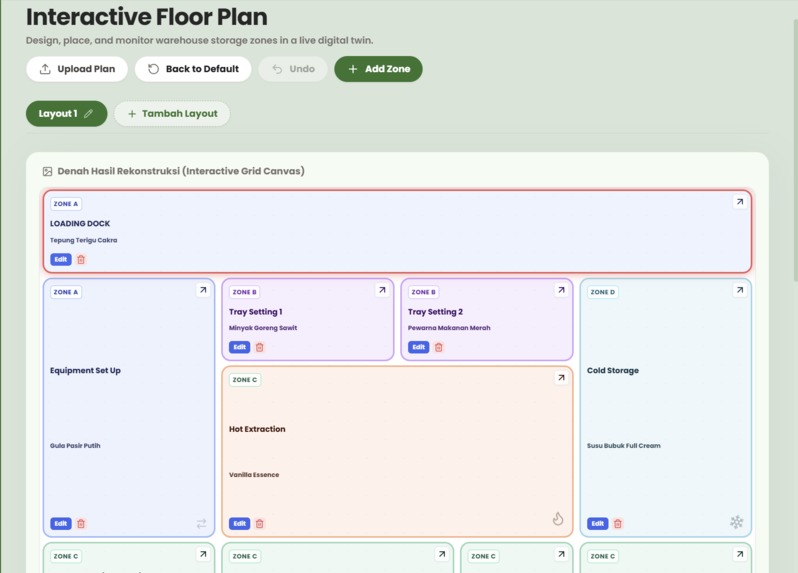The height and width of the screenshot is (573, 798).
Task: Open the Equipment Set Up zone arrow icon
Action: 203,290
